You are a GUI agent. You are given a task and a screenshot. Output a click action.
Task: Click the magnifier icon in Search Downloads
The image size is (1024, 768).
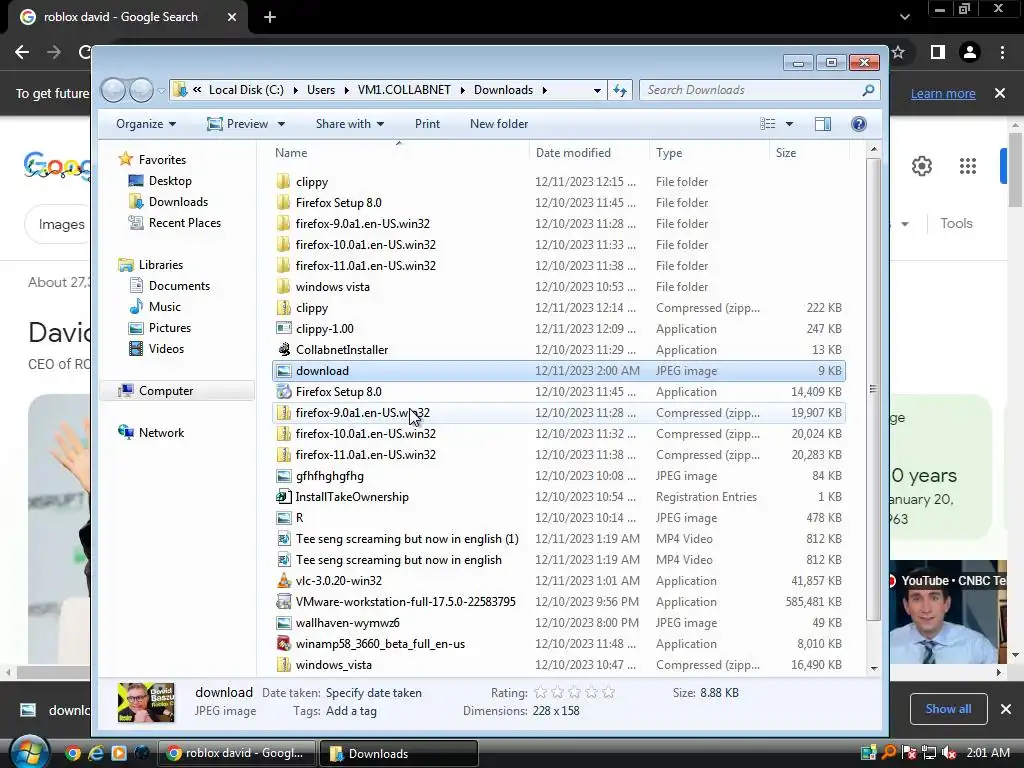click(868, 90)
